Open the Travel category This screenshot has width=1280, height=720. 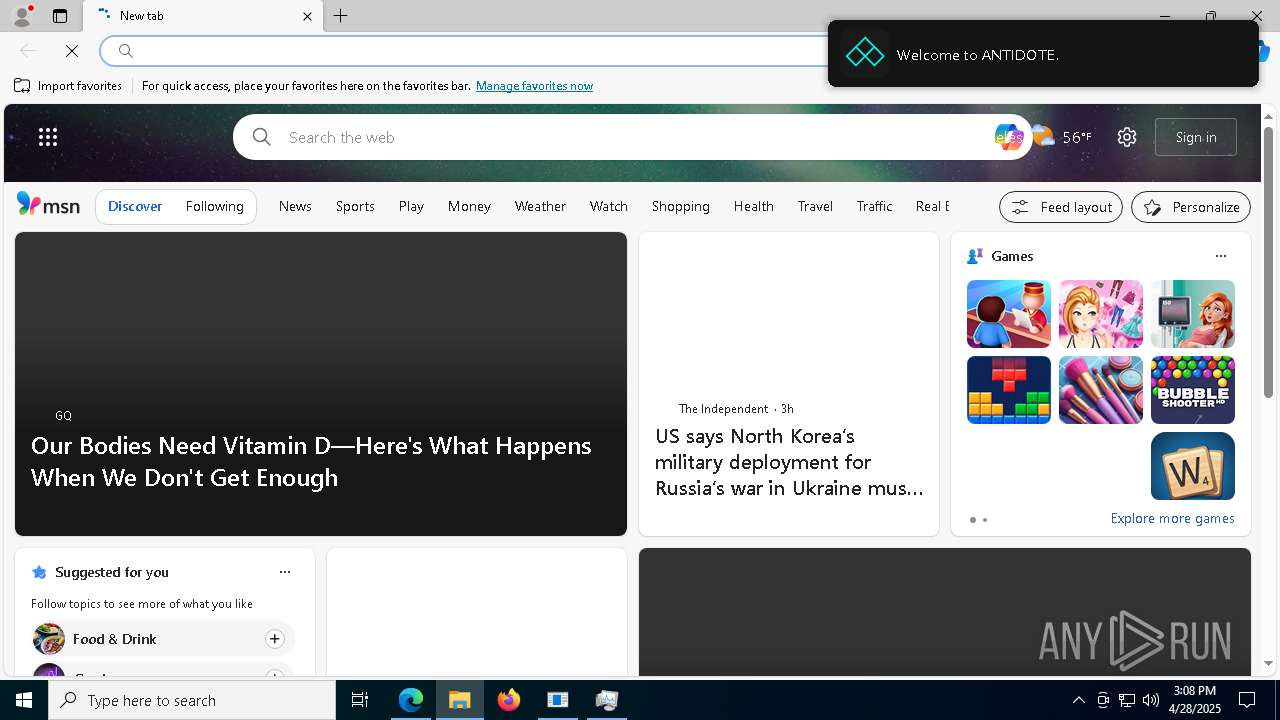coord(815,206)
